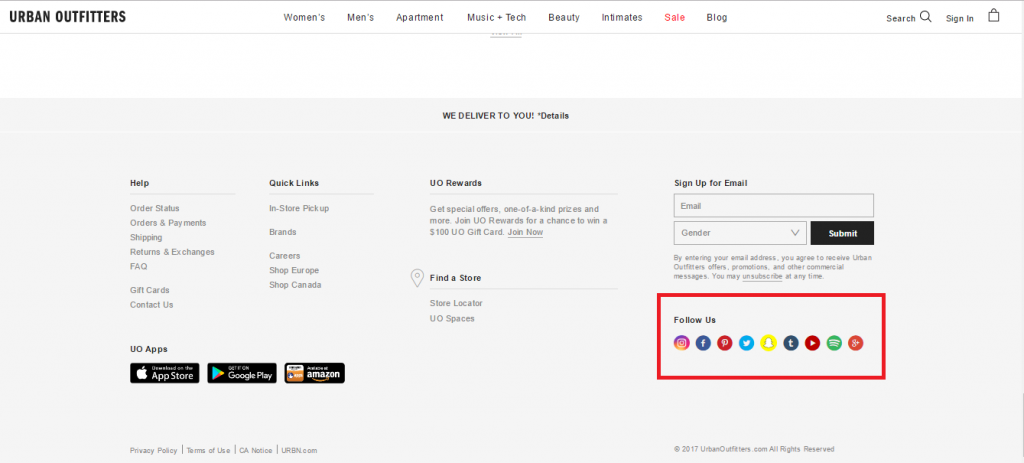The image size is (1024, 463).
Task: Open the Beauty menu
Action: point(564,18)
